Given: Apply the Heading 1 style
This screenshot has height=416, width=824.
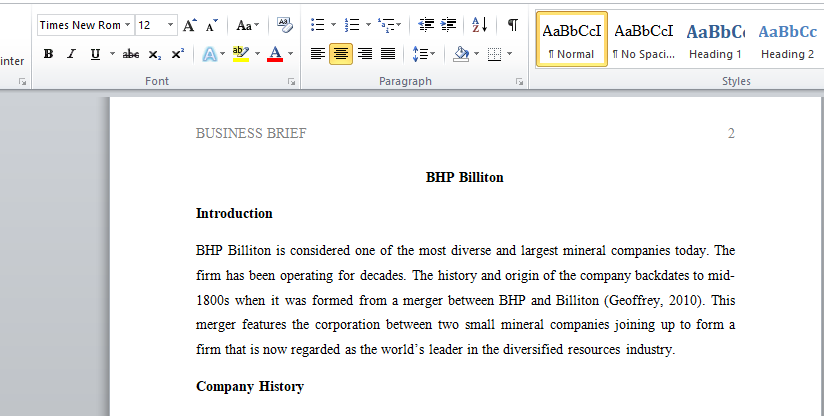Looking at the screenshot, I should (x=715, y=39).
